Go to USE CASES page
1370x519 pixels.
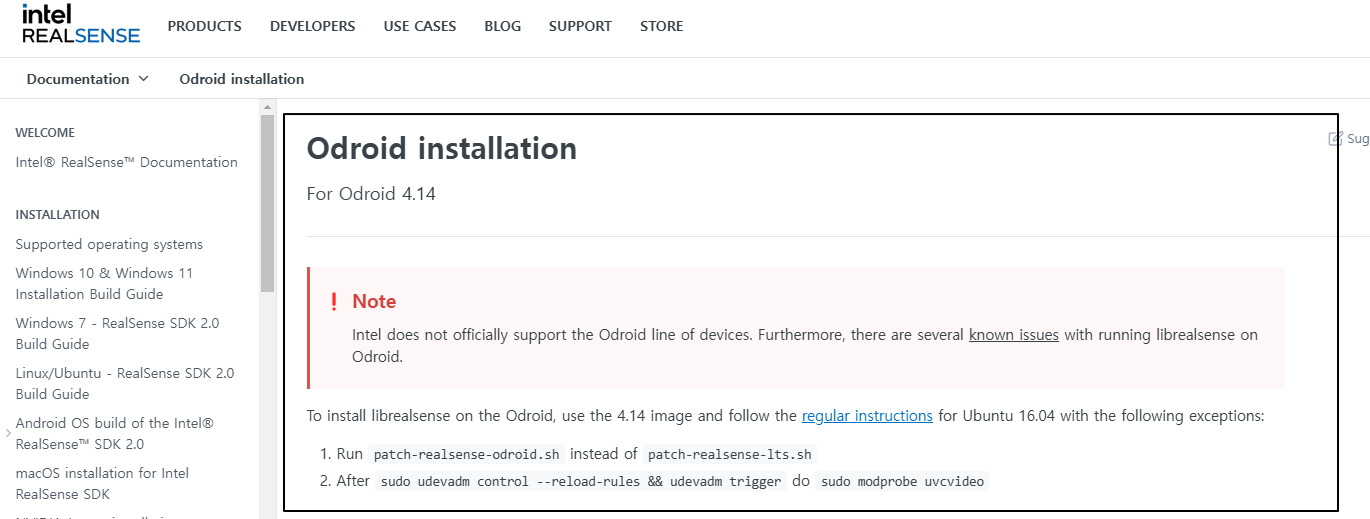(x=420, y=26)
